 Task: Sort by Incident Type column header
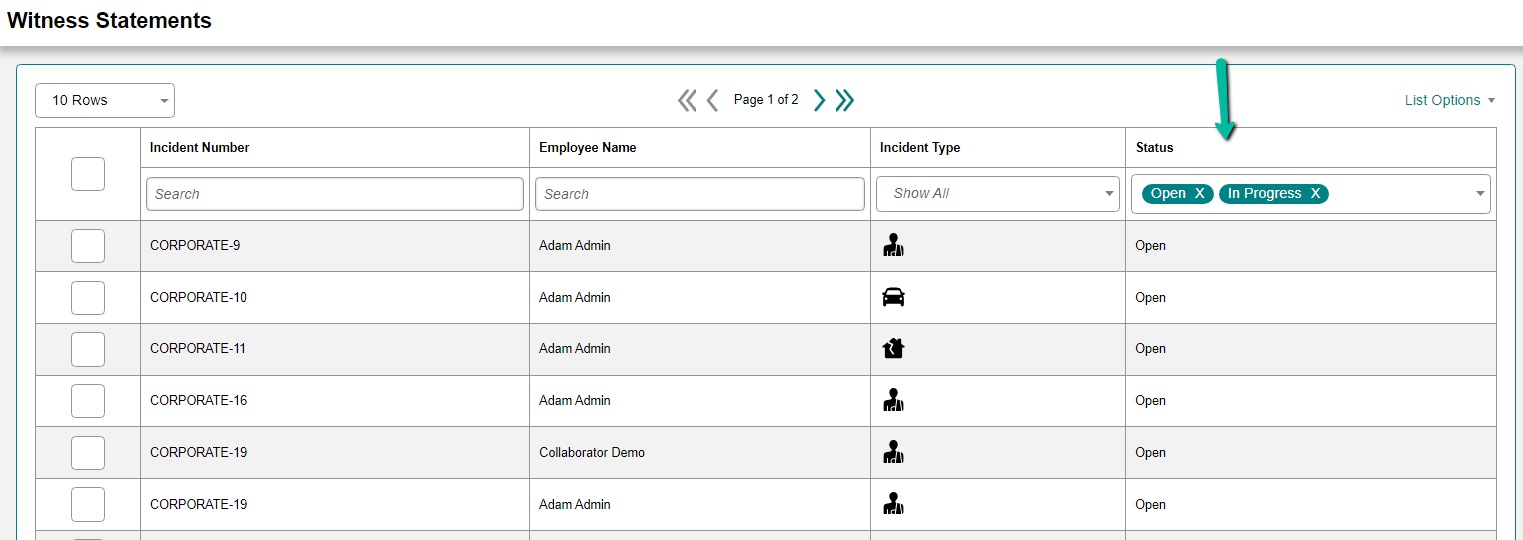(920, 148)
